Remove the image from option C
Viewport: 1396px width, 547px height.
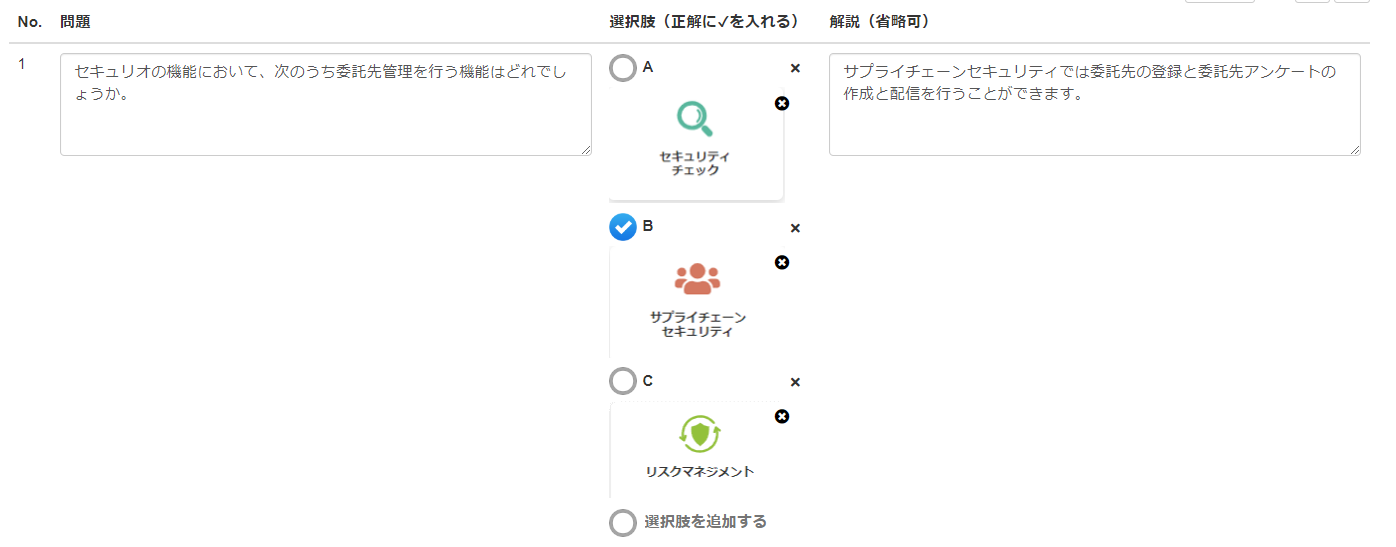tap(782, 416)
